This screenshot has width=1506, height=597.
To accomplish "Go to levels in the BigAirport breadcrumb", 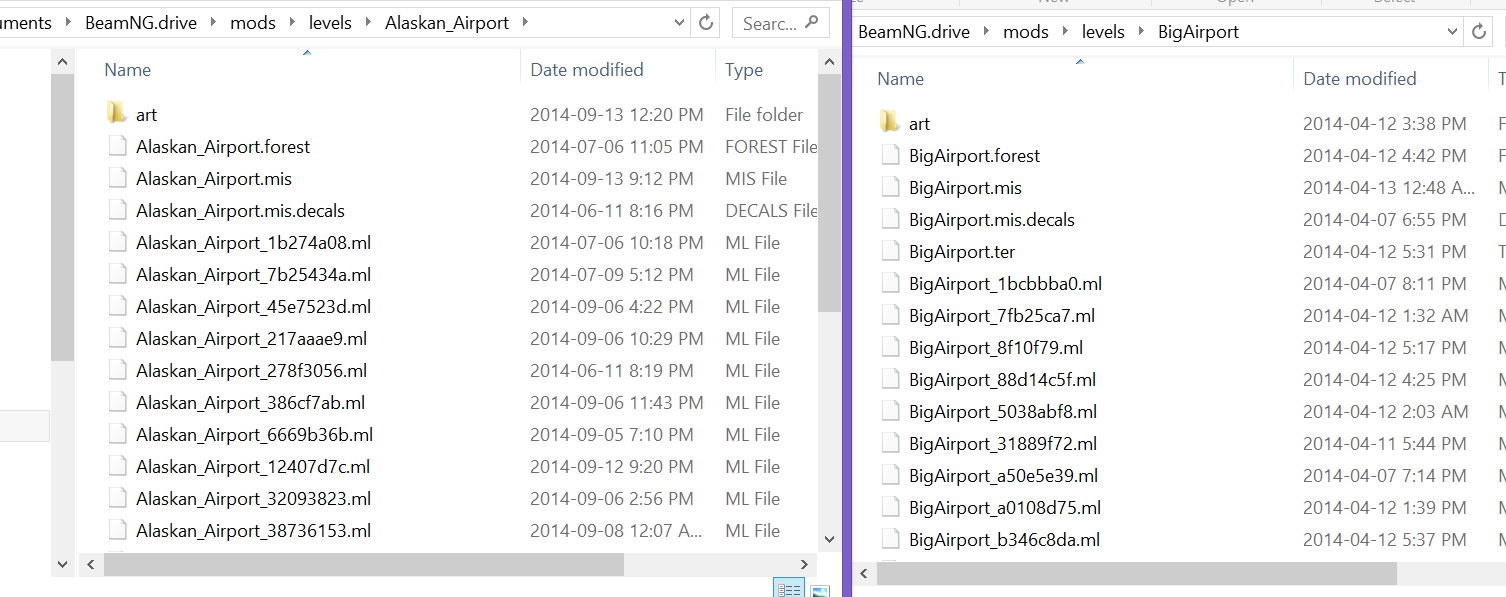I will pos(1103,32).
